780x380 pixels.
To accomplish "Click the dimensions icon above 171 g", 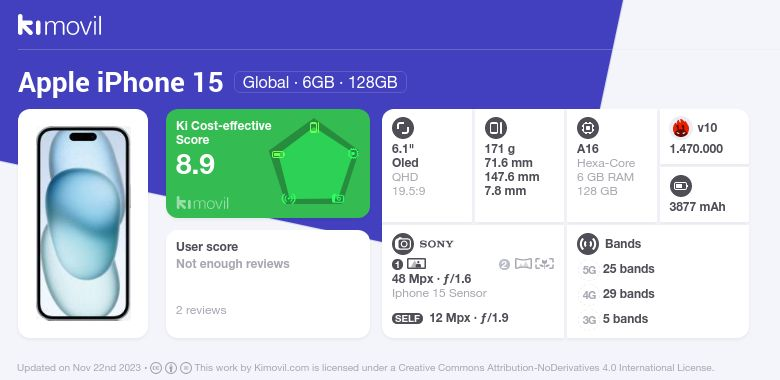I will pos(495,128).
